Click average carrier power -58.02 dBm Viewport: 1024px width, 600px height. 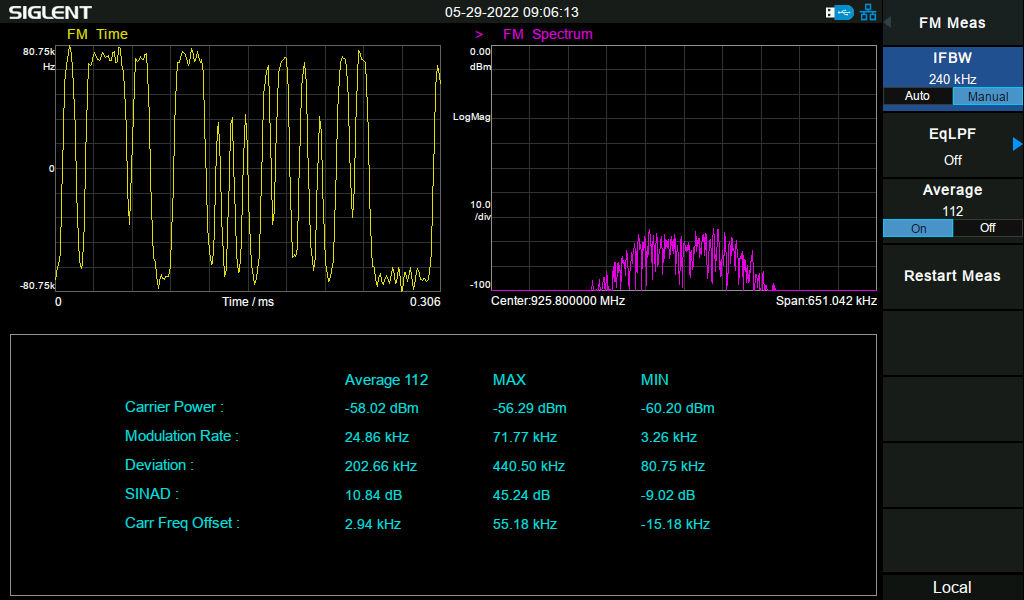click(x=381, y=408)
